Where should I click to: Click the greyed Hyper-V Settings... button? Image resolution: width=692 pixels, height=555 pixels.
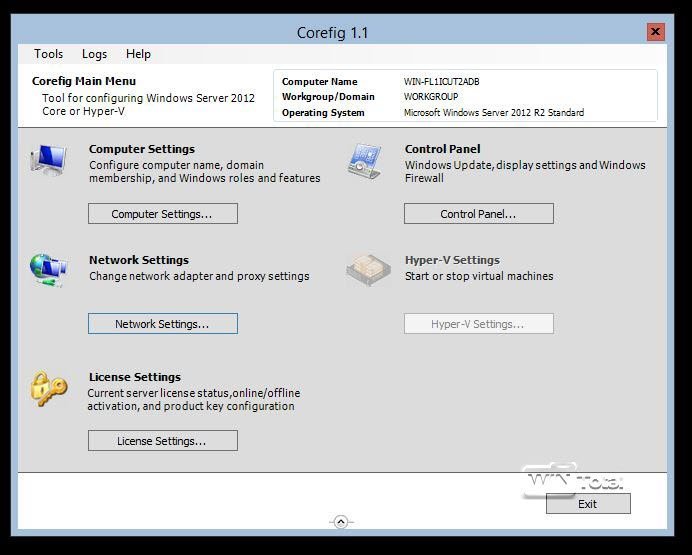click(479, 323)
